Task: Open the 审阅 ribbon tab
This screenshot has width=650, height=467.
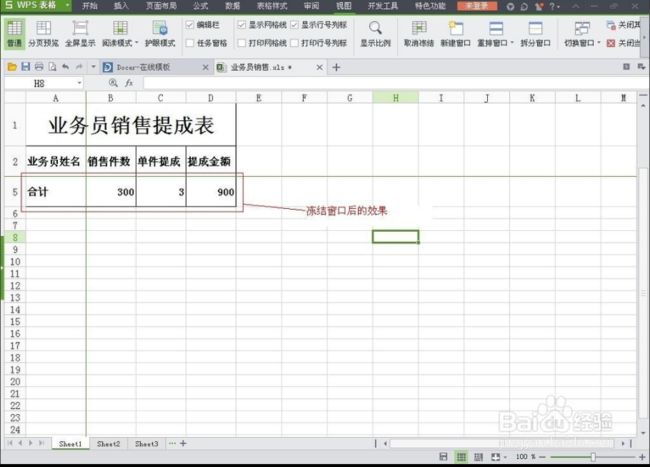Action: point(311,6)
